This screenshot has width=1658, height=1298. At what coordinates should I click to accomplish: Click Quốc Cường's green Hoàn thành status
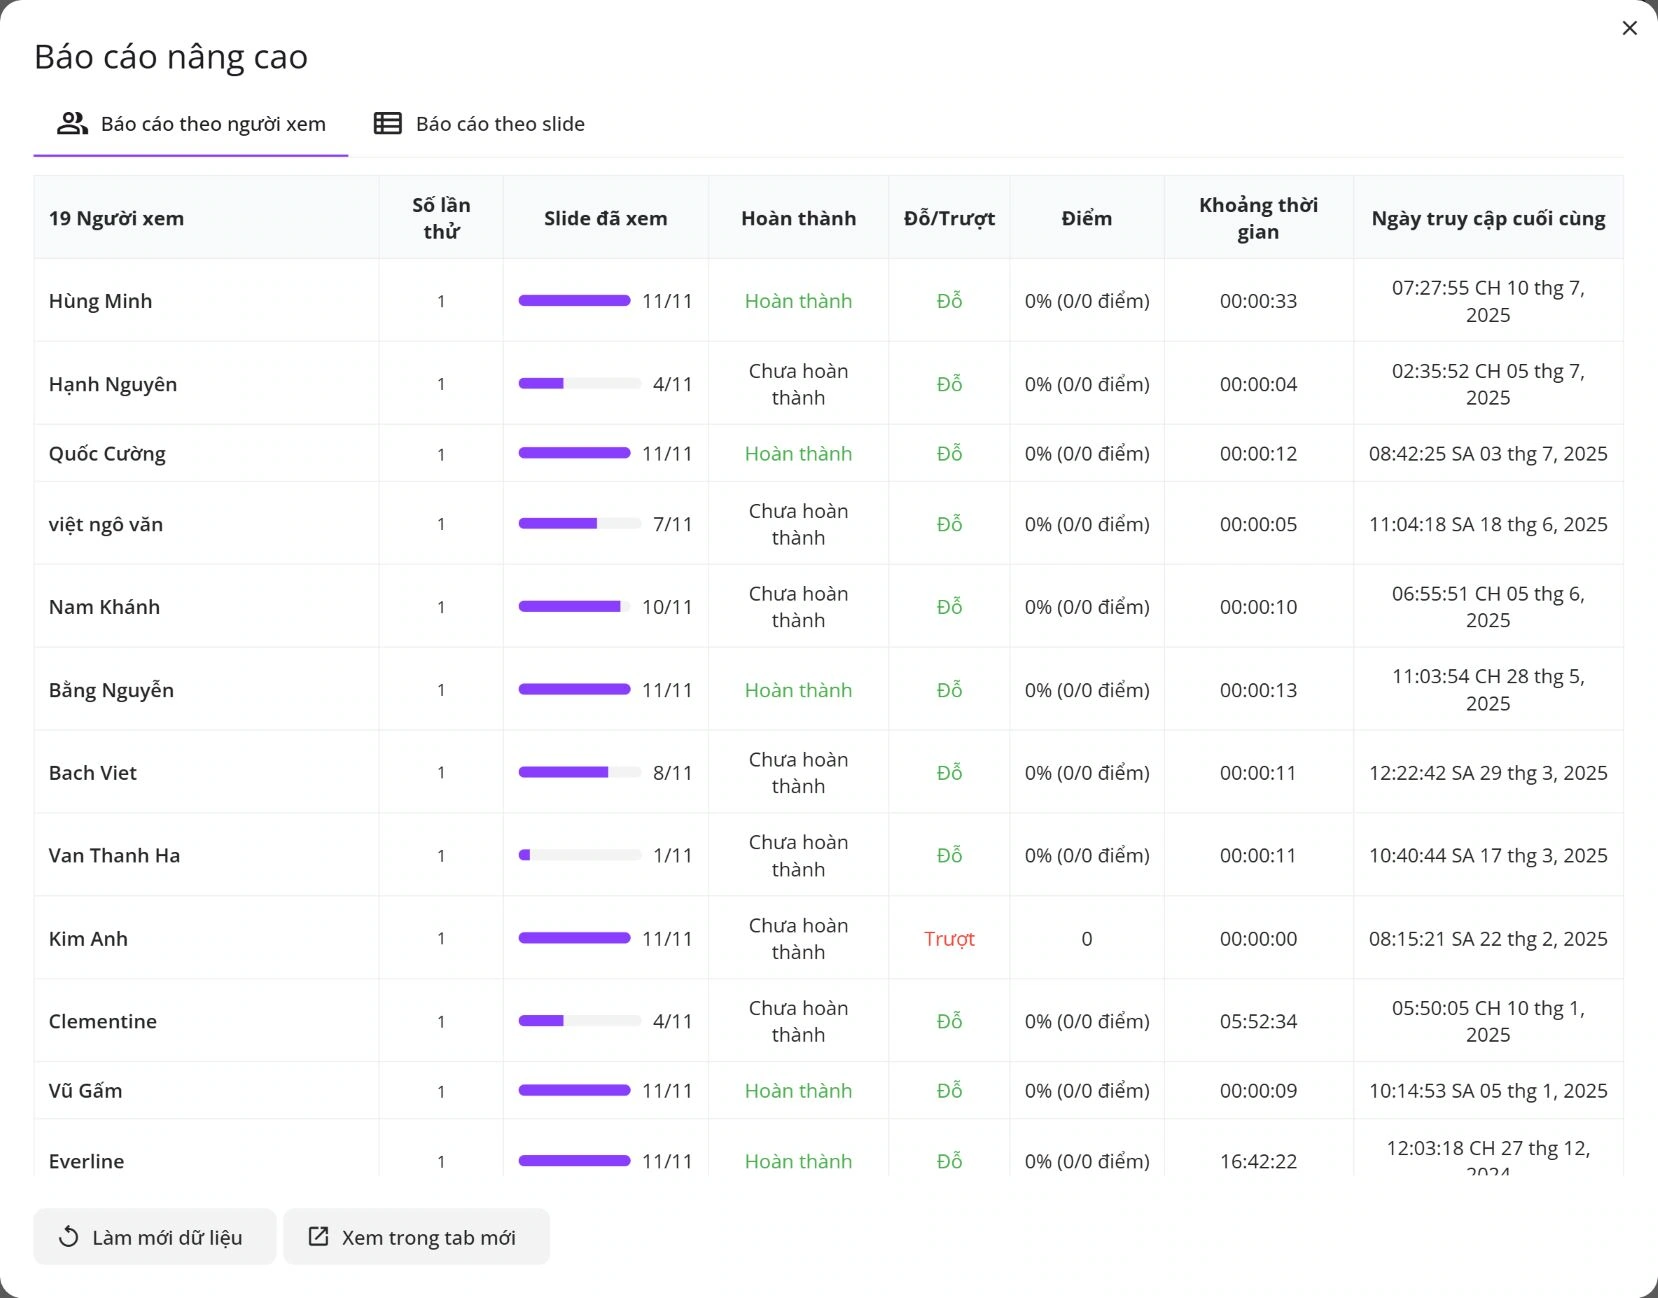click(798, 454)
